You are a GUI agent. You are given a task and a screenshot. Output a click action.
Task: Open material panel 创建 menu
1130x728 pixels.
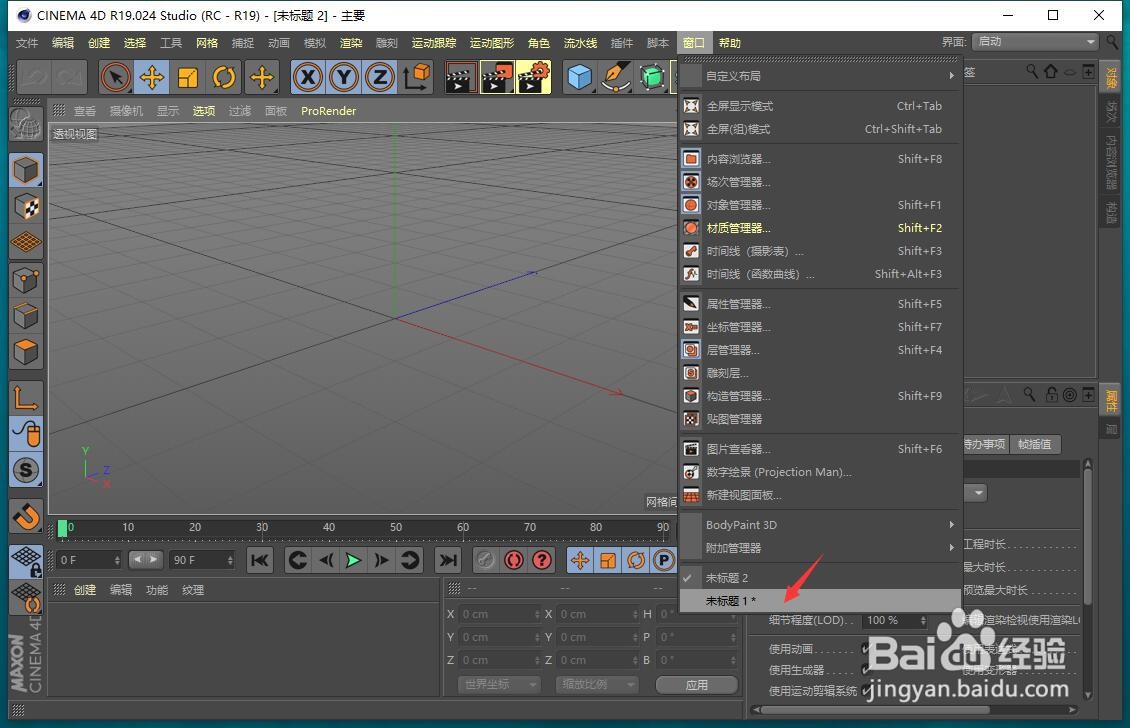[x=85, y=590]
